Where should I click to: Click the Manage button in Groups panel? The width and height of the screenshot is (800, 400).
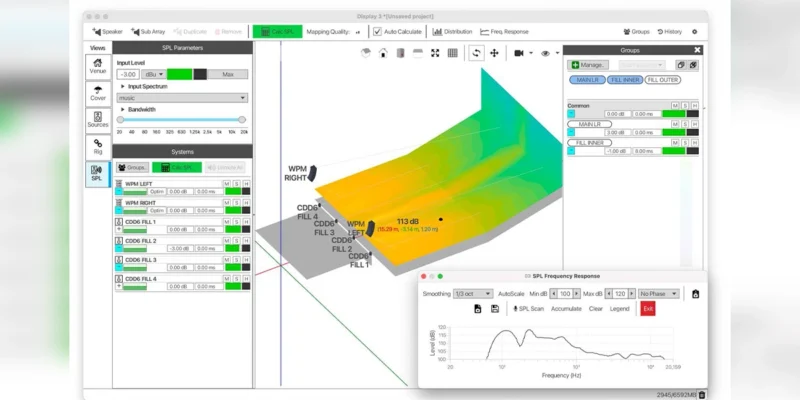[587, 65]
